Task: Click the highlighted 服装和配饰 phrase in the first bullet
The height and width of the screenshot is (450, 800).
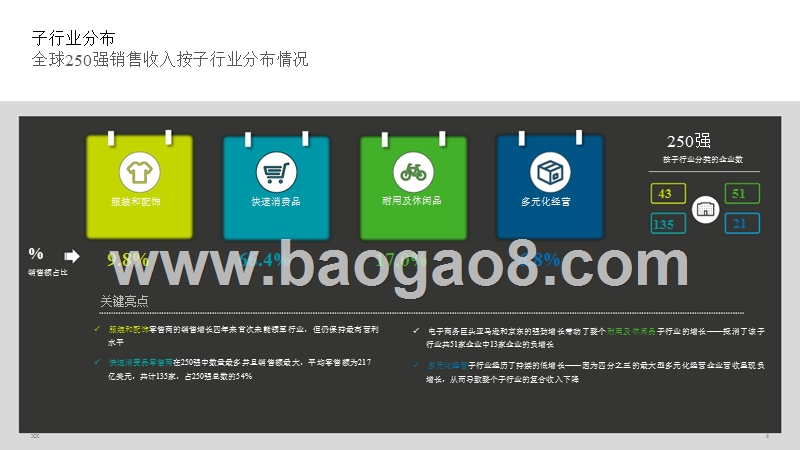Action: tap(129, 330)
